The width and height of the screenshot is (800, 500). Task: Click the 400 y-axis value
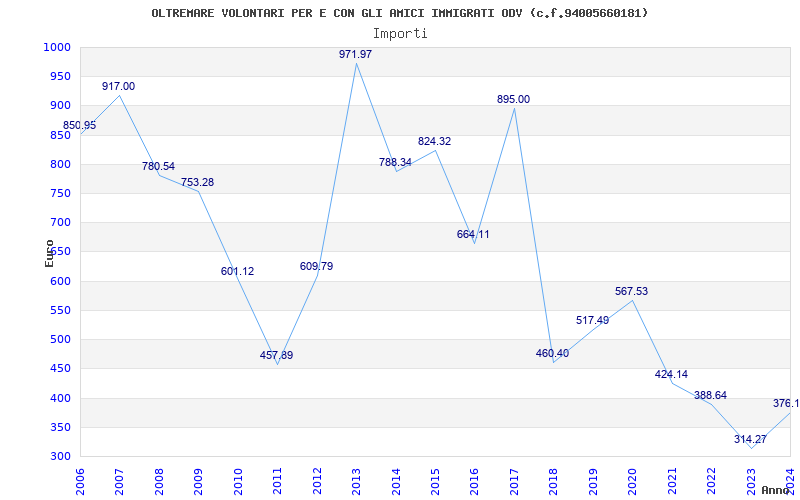(60, 398)
